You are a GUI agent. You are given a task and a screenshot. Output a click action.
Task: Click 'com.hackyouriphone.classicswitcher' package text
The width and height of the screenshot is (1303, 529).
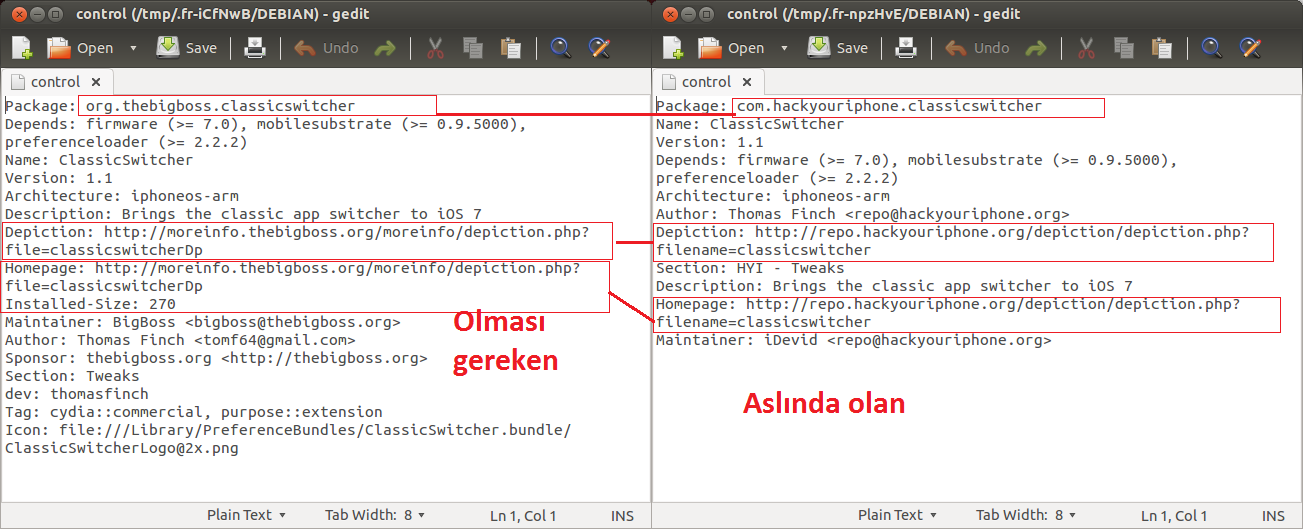[889, 106]
